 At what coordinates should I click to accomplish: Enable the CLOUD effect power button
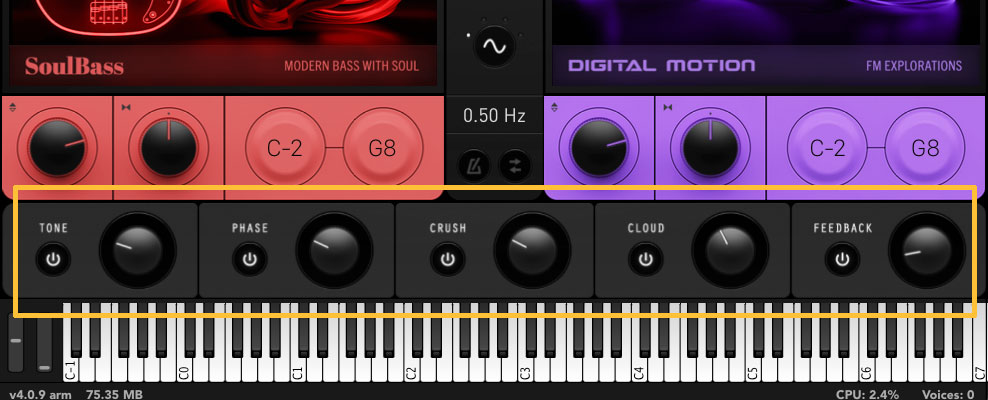[645, 259]
